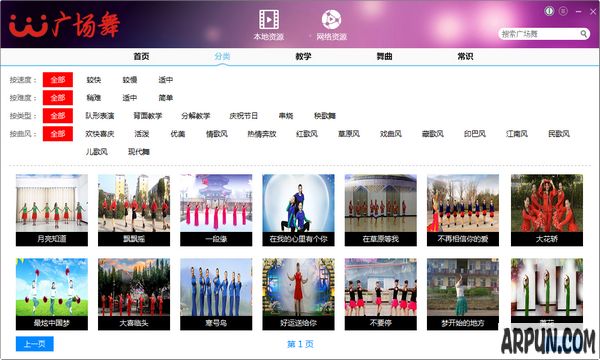This screenshot has height=360, width=600.
Task: Choose the 红歌风 music style
Action: (307, 134)
